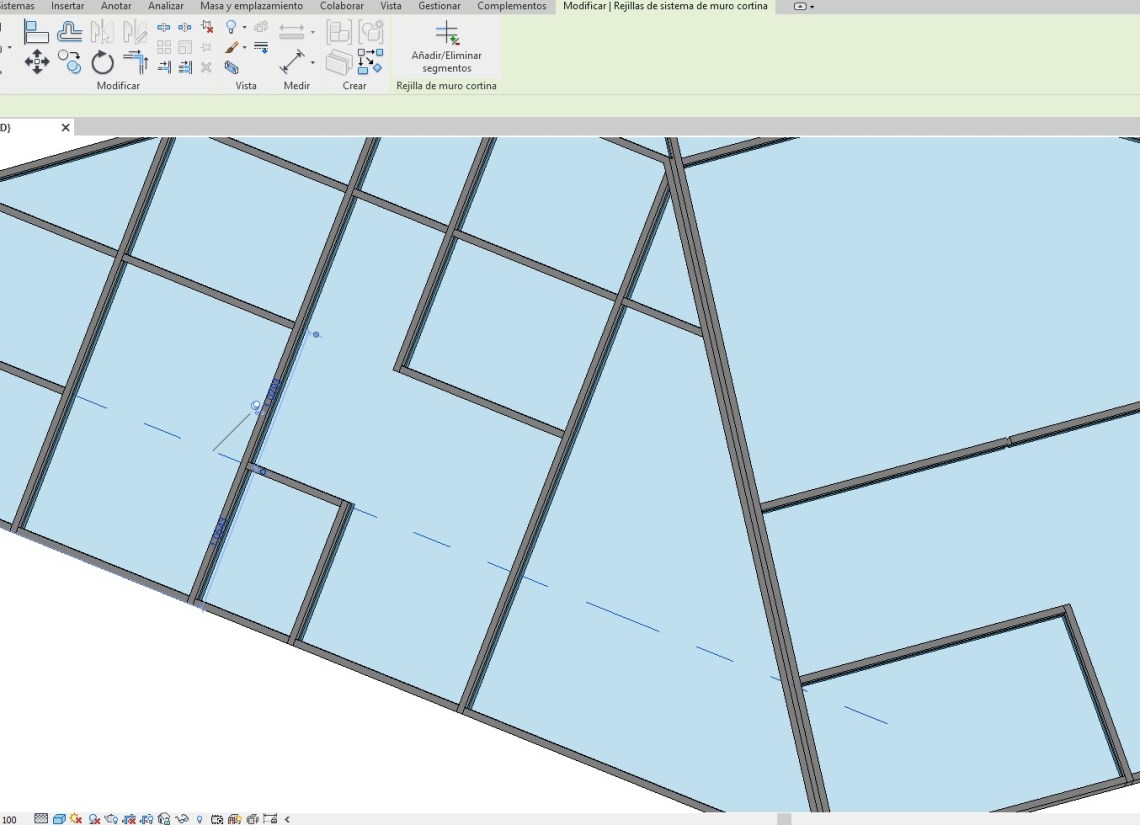Switch to the Gestionar tab
Image resolution: width=1140 pixels, height=825 pixels.
[439, 6]
